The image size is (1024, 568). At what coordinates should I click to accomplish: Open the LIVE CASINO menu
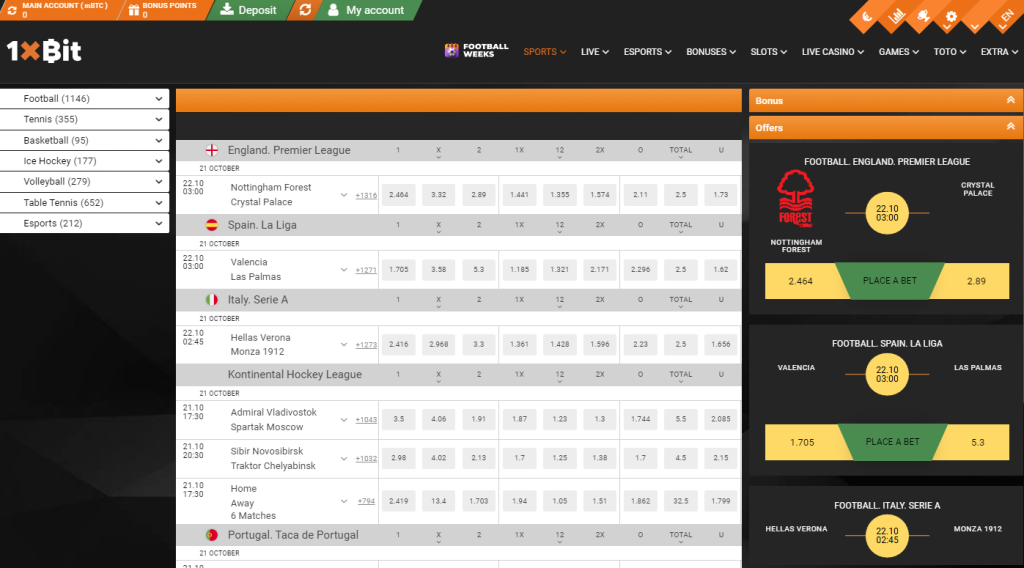click(x=833, y=52)
